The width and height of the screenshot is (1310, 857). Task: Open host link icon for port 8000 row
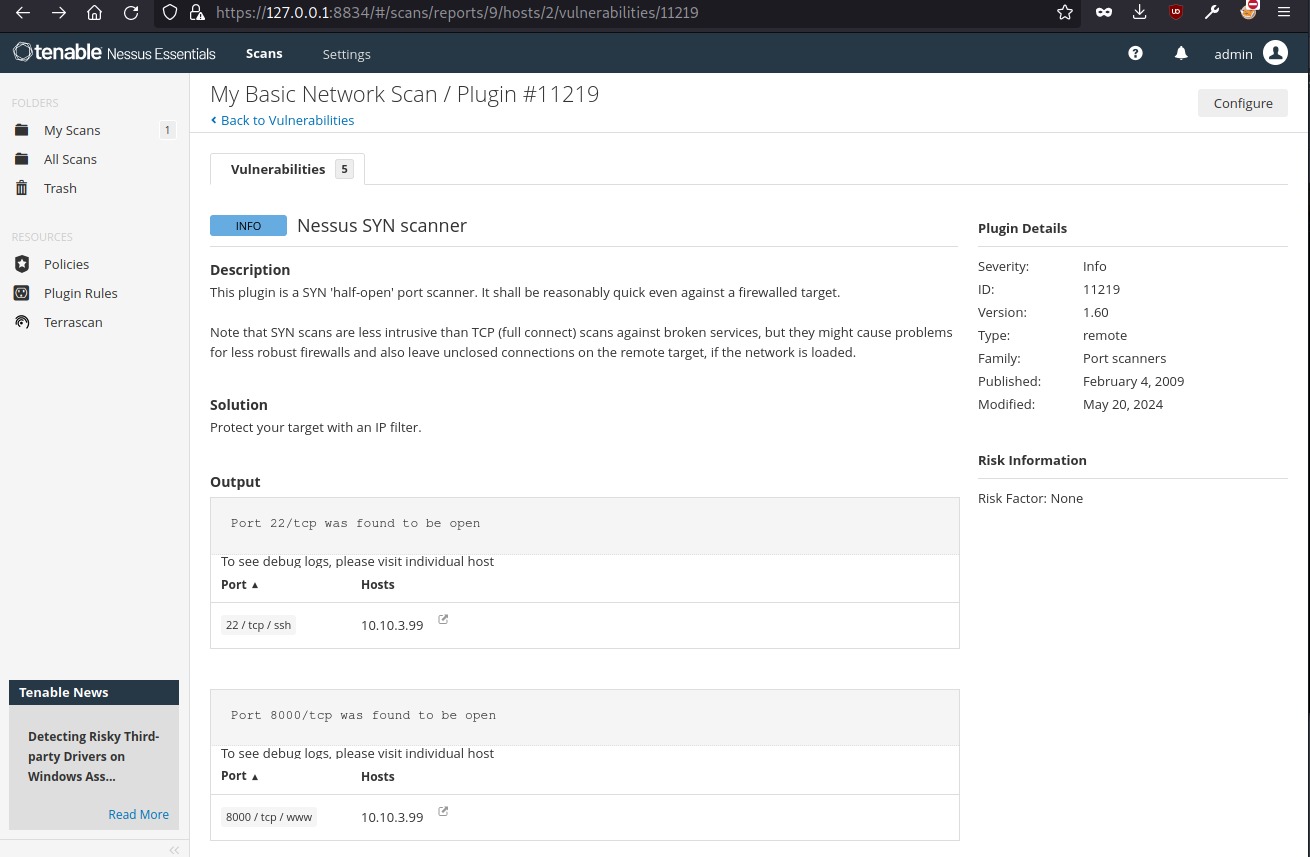click(443, 812)
